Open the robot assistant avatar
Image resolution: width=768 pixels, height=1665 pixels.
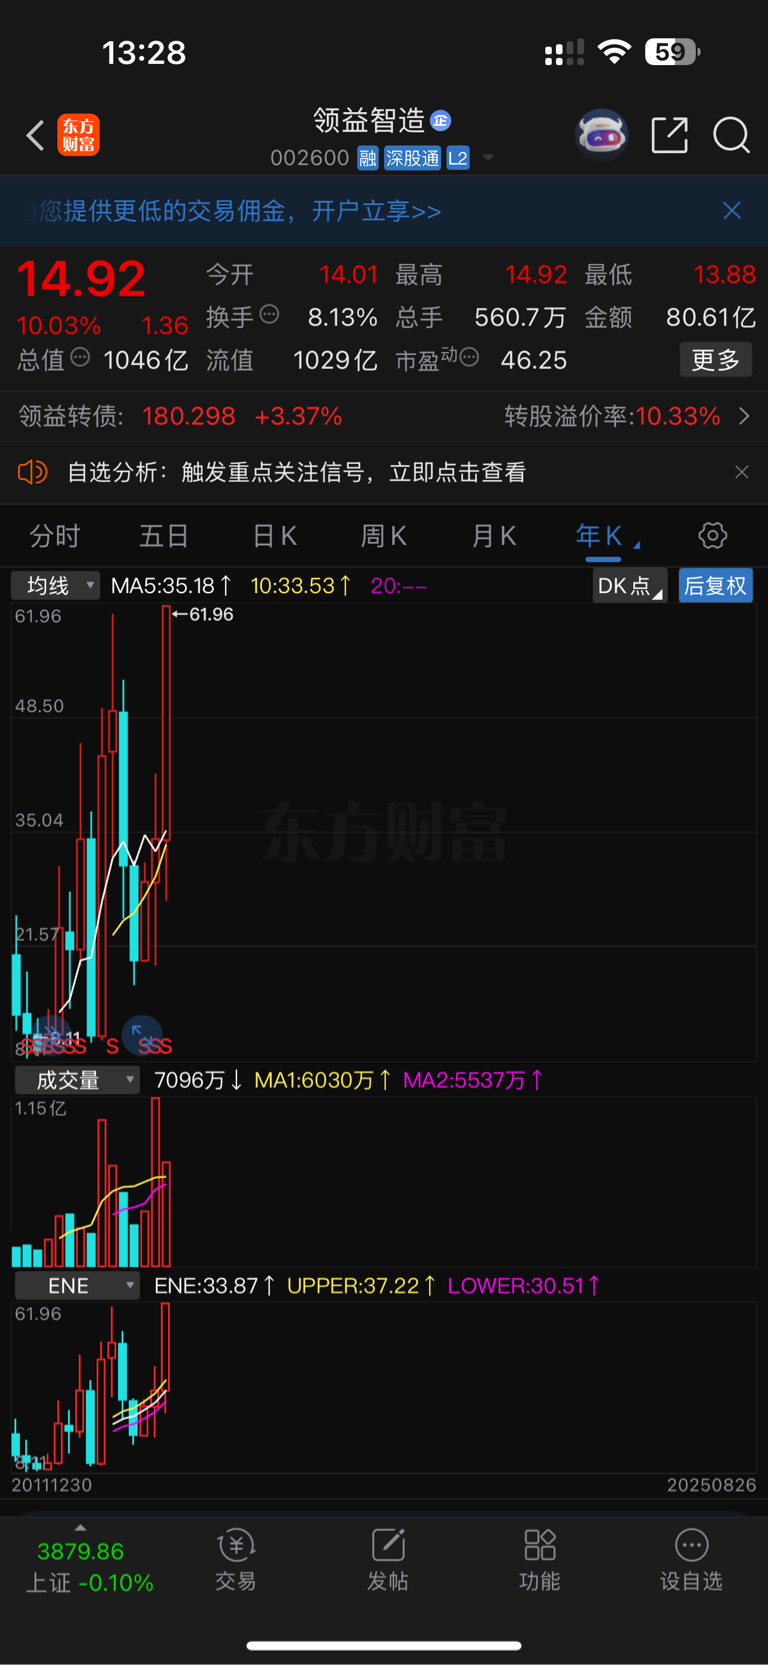coord(601,134)
